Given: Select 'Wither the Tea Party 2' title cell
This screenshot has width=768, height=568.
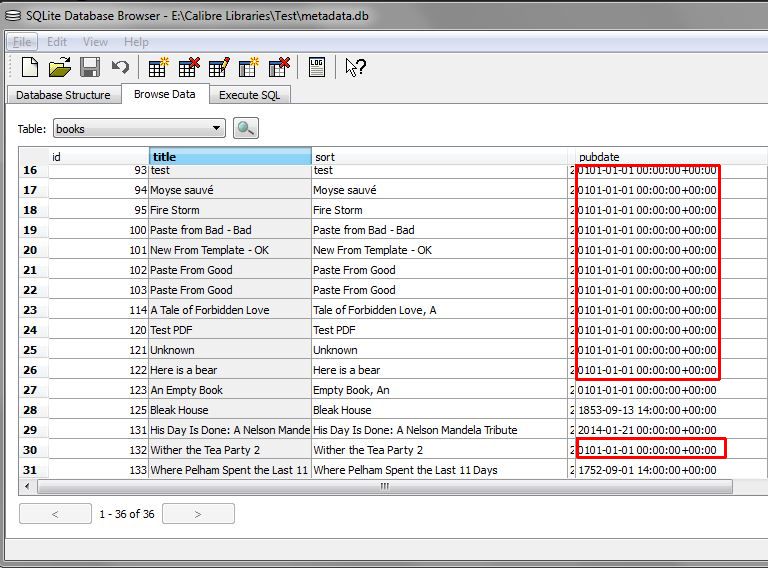Looking at the screenshot, I should (x=230, y=450).
